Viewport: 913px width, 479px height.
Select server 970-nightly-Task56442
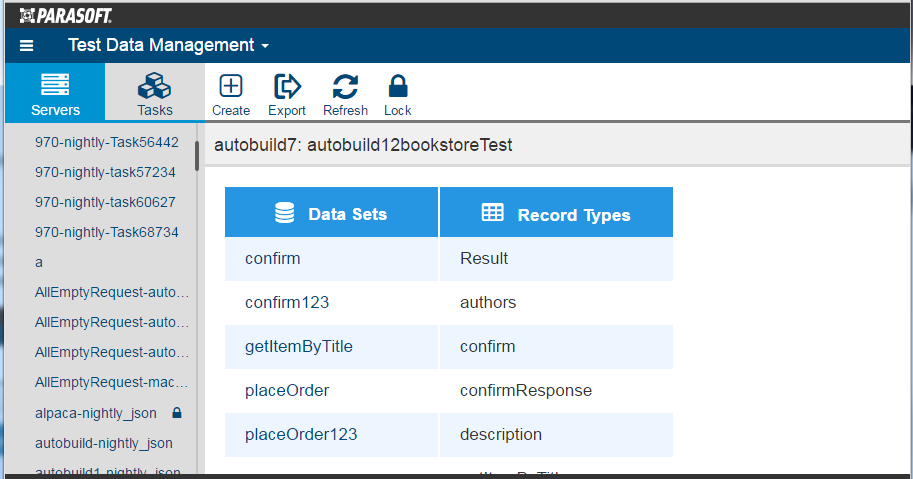pyautogui.click(x=107, y=142)
